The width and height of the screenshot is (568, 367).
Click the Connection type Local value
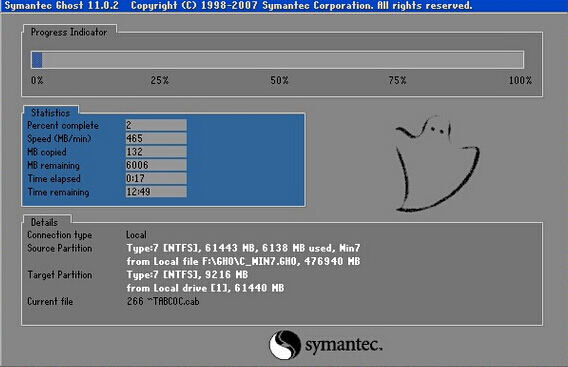click(x=136, y=235)
